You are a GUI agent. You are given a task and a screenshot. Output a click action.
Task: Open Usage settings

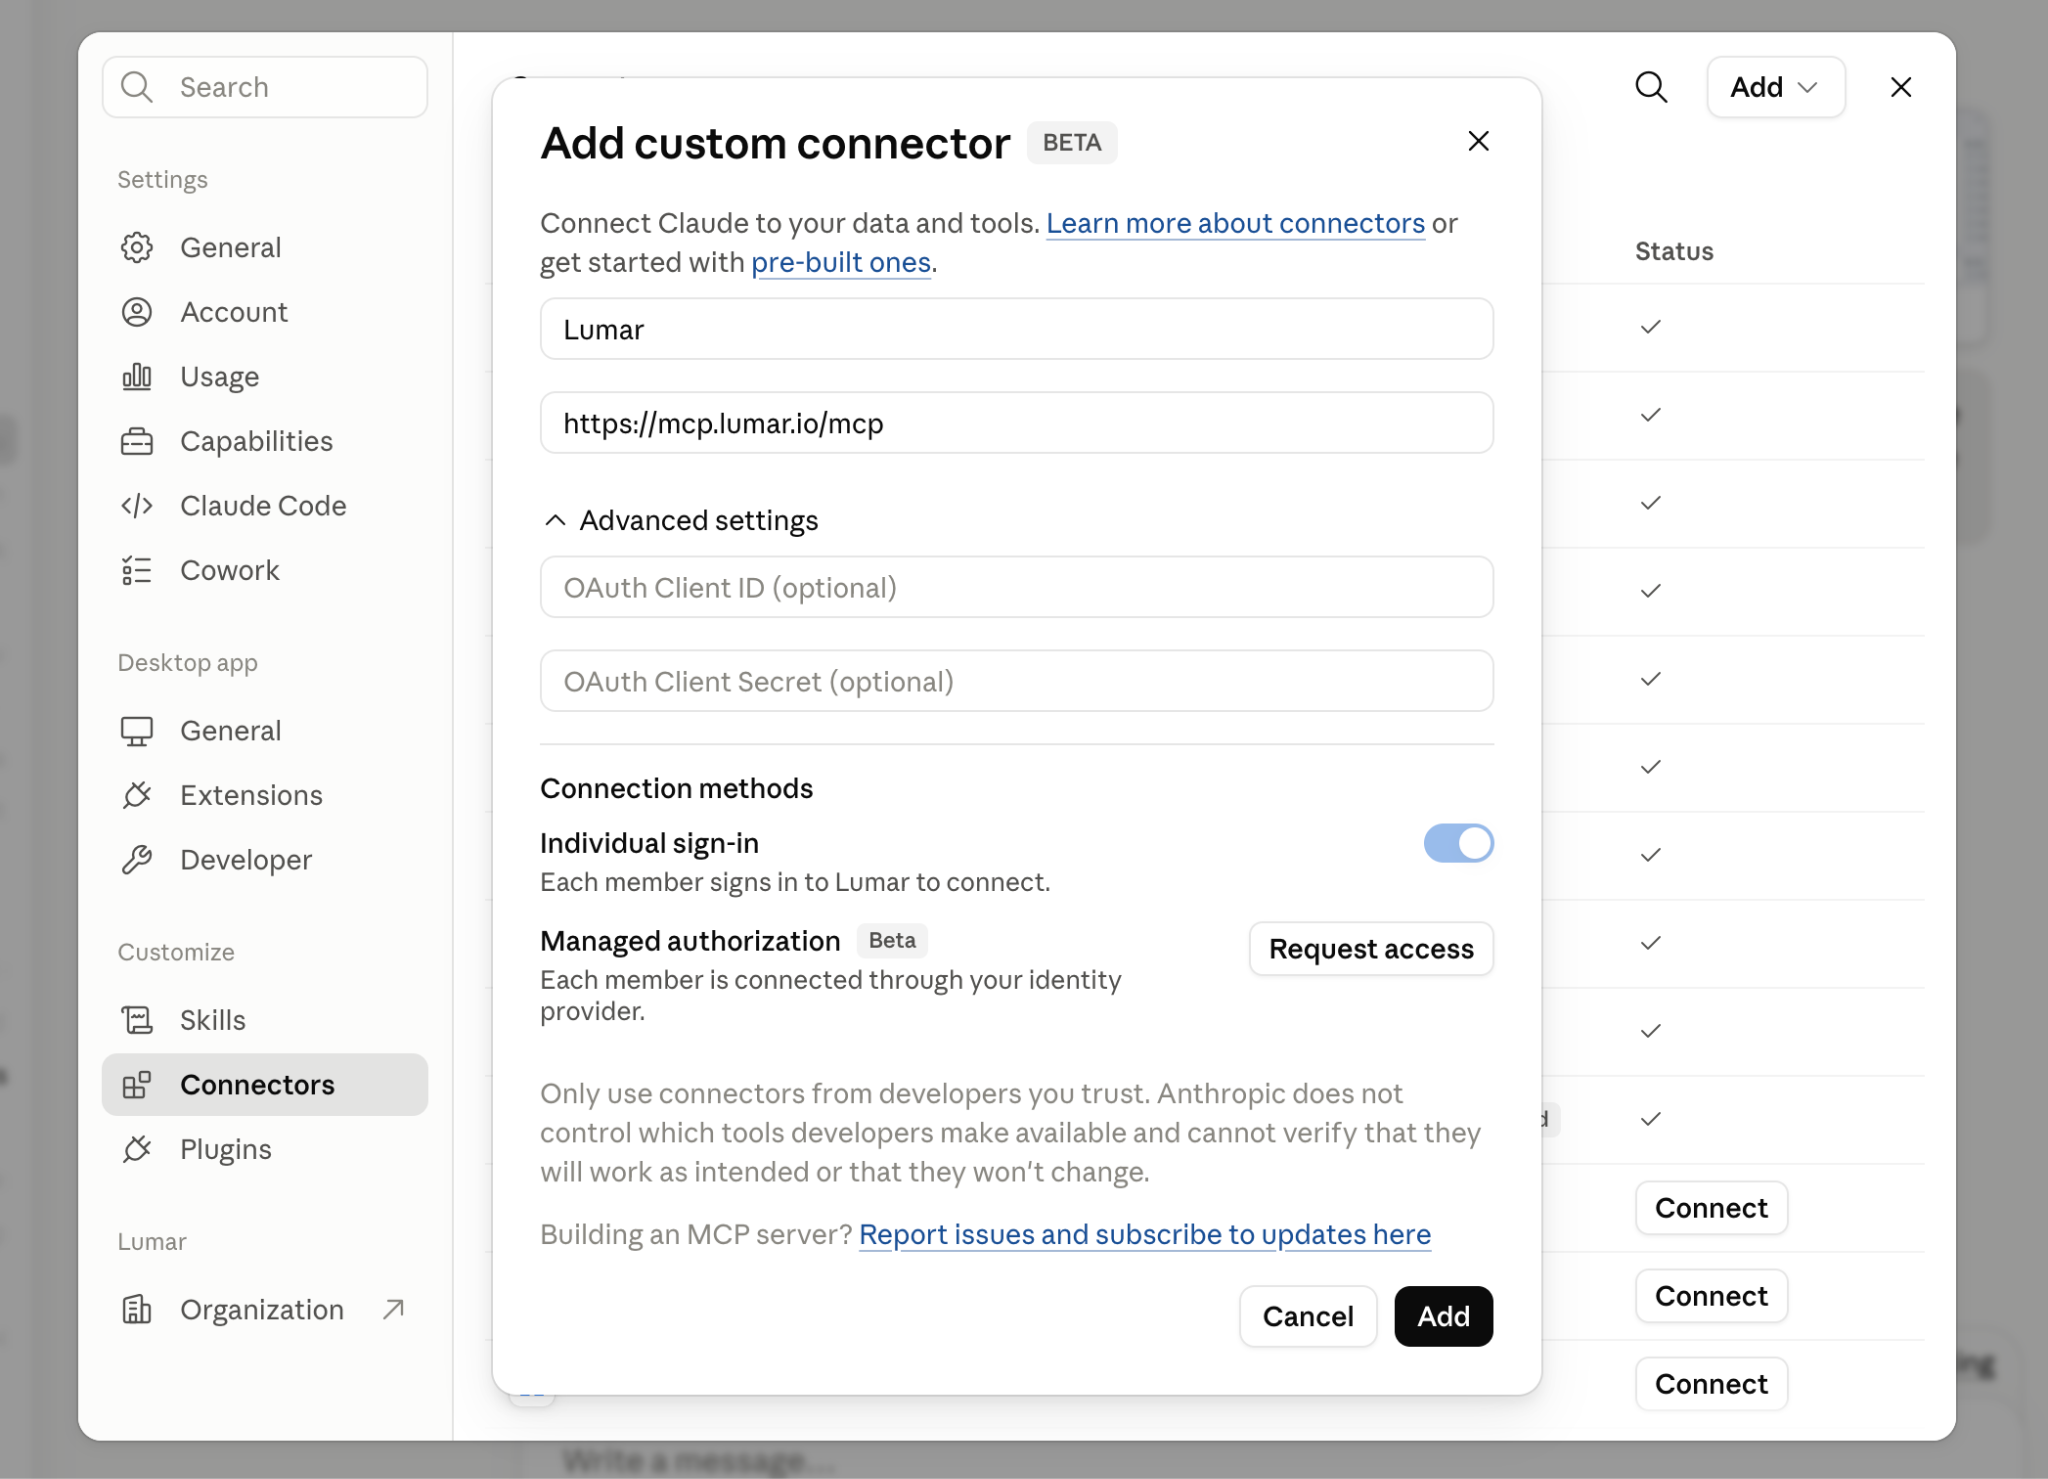tap(265, 377)
